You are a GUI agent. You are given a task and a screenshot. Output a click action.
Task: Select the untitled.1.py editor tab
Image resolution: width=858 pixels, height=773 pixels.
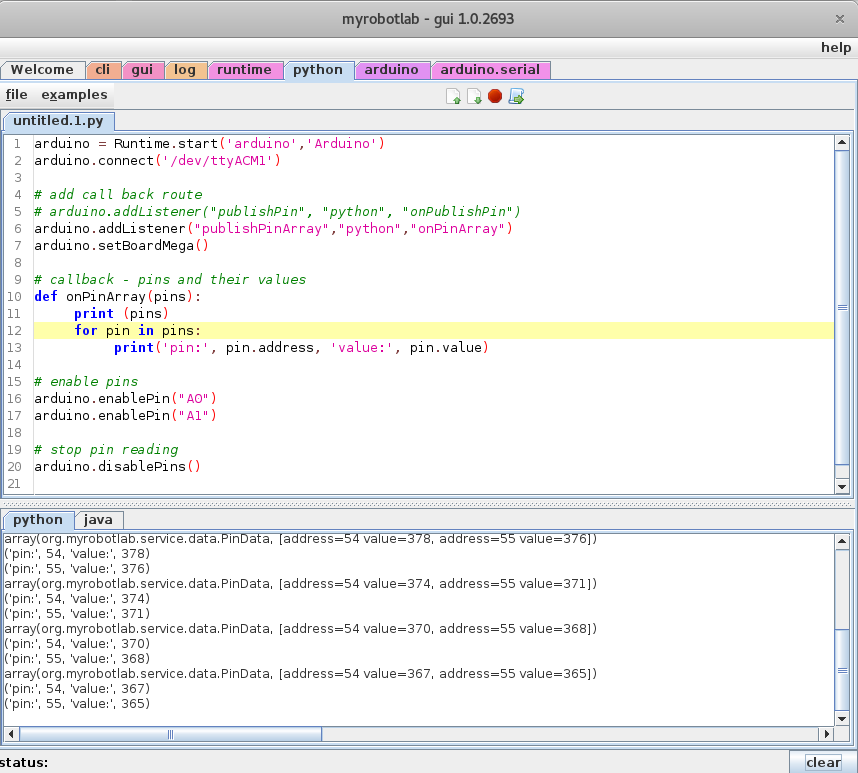pyautogui.click(x=59, y=121)
